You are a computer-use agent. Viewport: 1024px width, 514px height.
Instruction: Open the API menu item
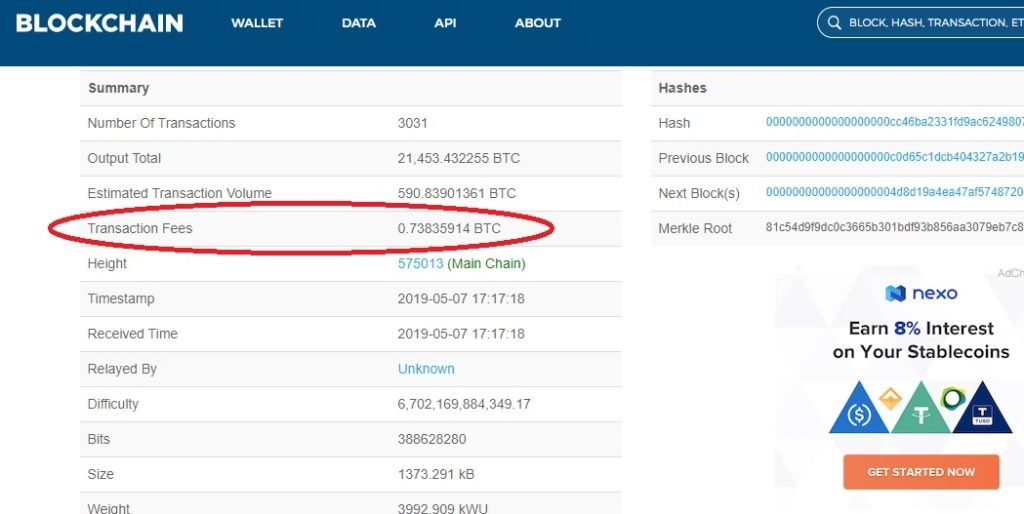pos(445,23)
